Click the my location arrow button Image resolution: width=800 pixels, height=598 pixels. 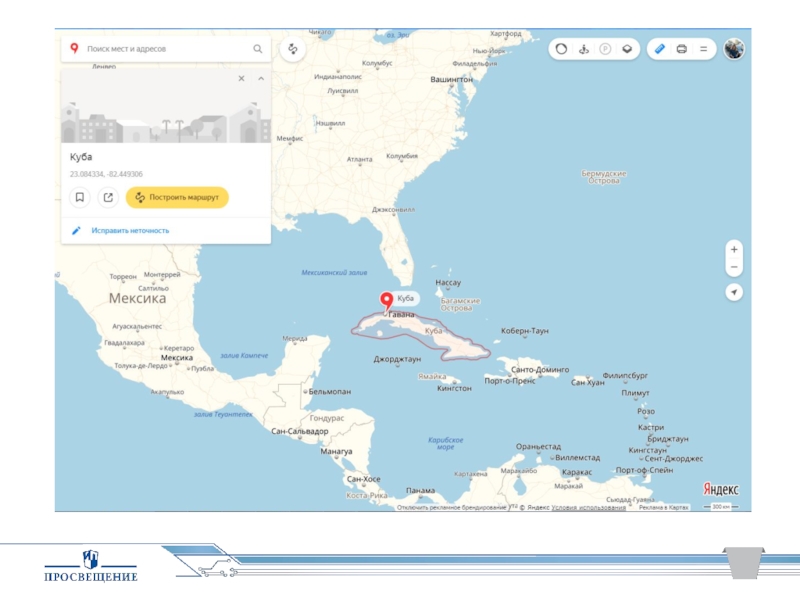click(734, 292)
